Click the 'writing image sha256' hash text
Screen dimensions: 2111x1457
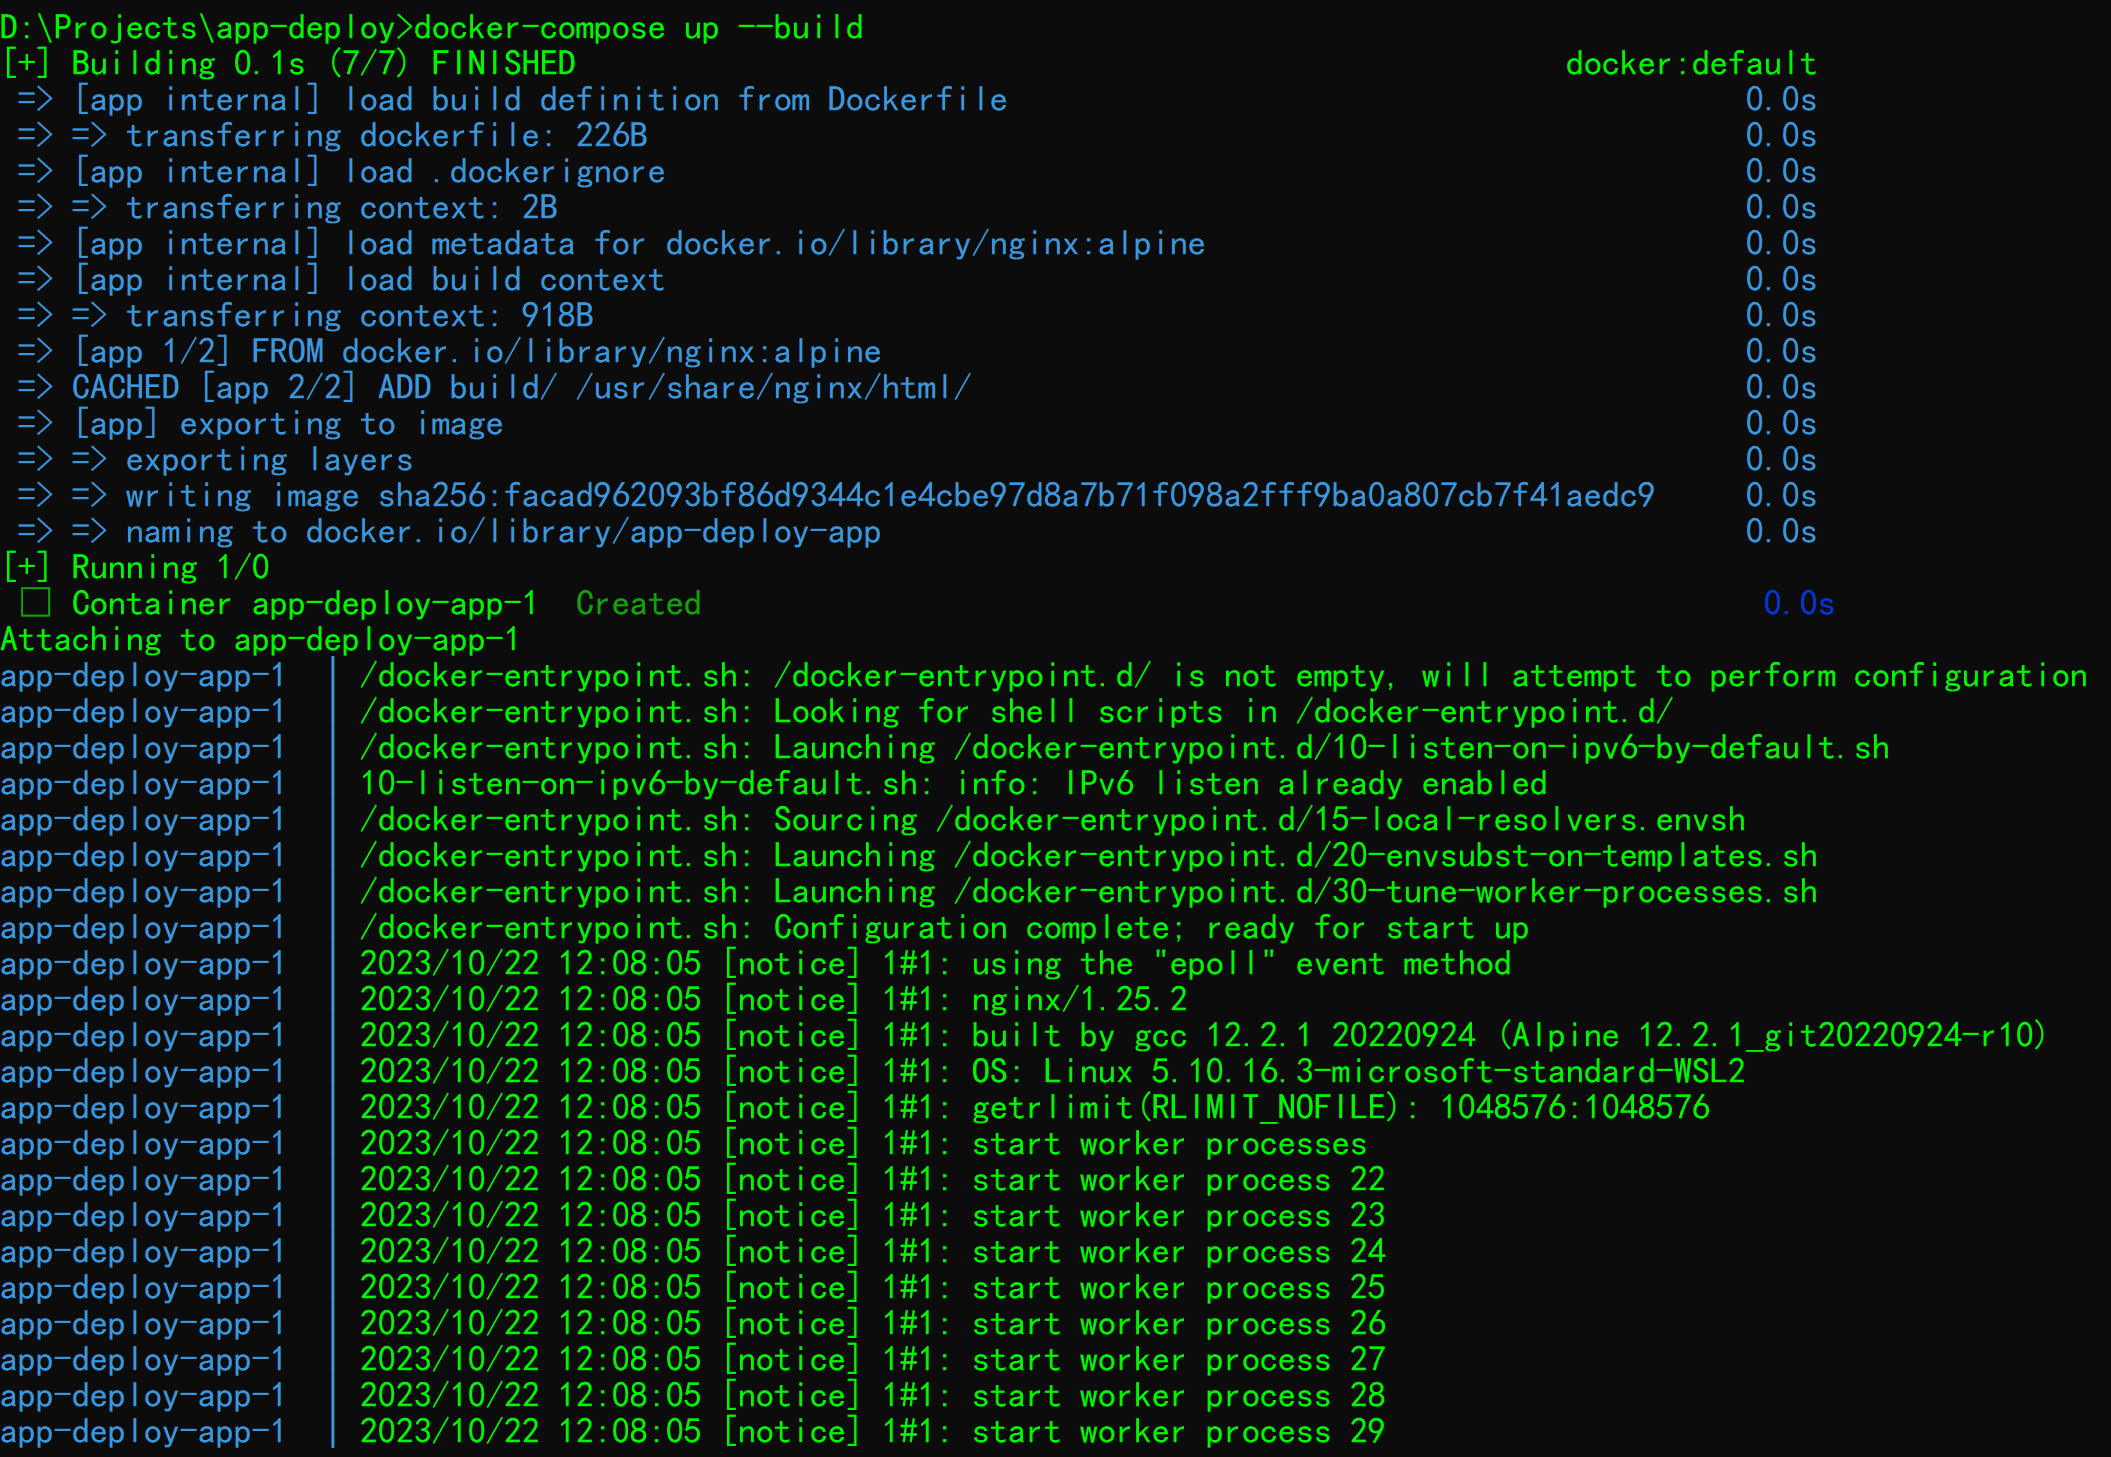point(891,496)
